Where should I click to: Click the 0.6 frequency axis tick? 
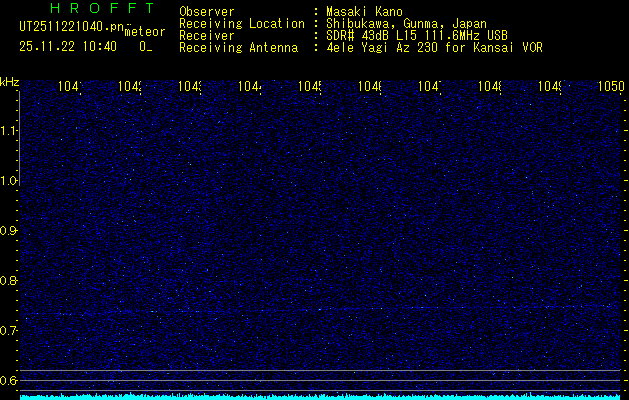[x=9, y=380]
